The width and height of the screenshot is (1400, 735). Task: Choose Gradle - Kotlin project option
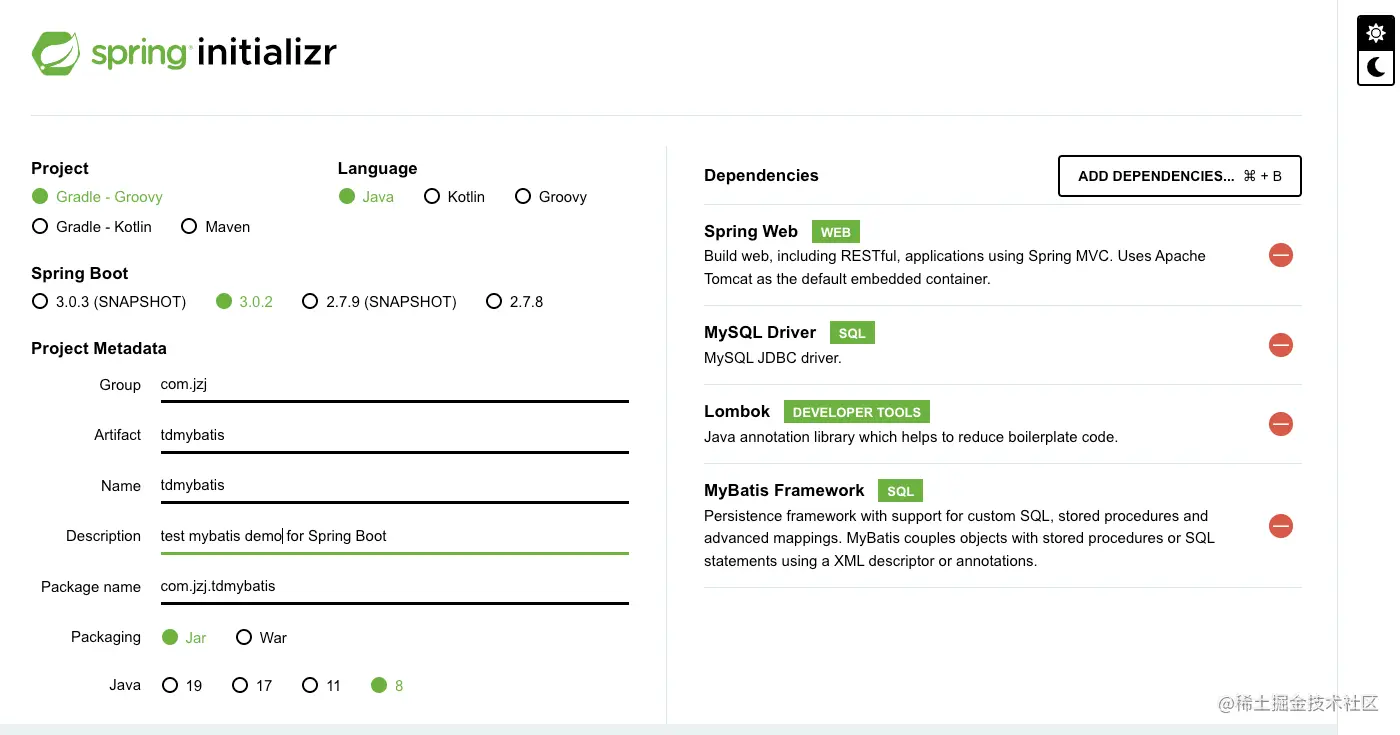click(40, 227)
